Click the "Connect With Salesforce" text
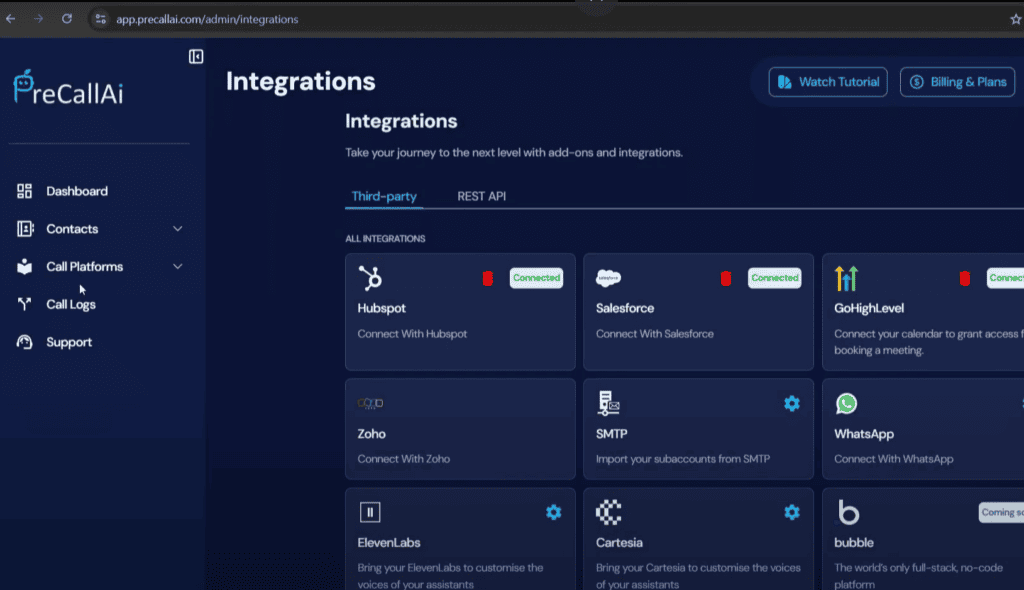This screenshot has height=590, width=1024. 654,334
